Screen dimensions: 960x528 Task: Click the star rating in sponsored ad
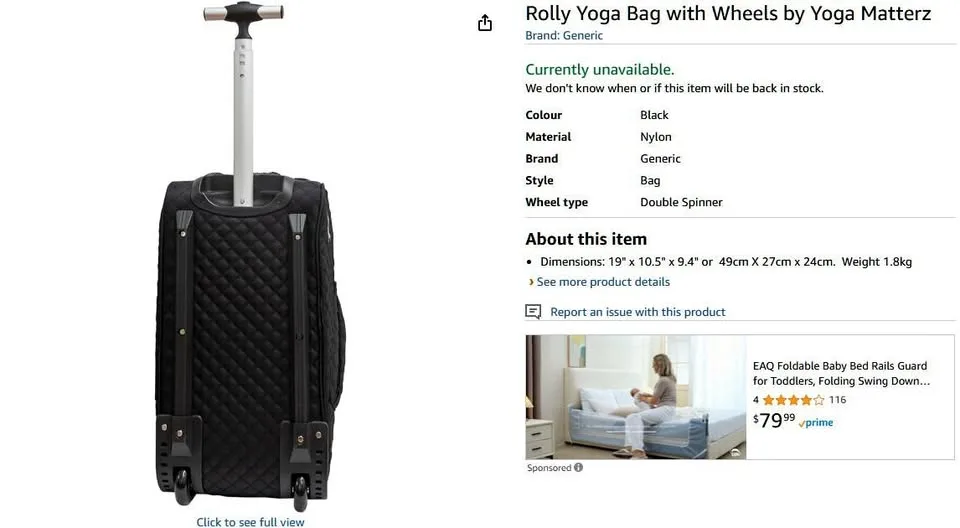click(x=793, y=400)
